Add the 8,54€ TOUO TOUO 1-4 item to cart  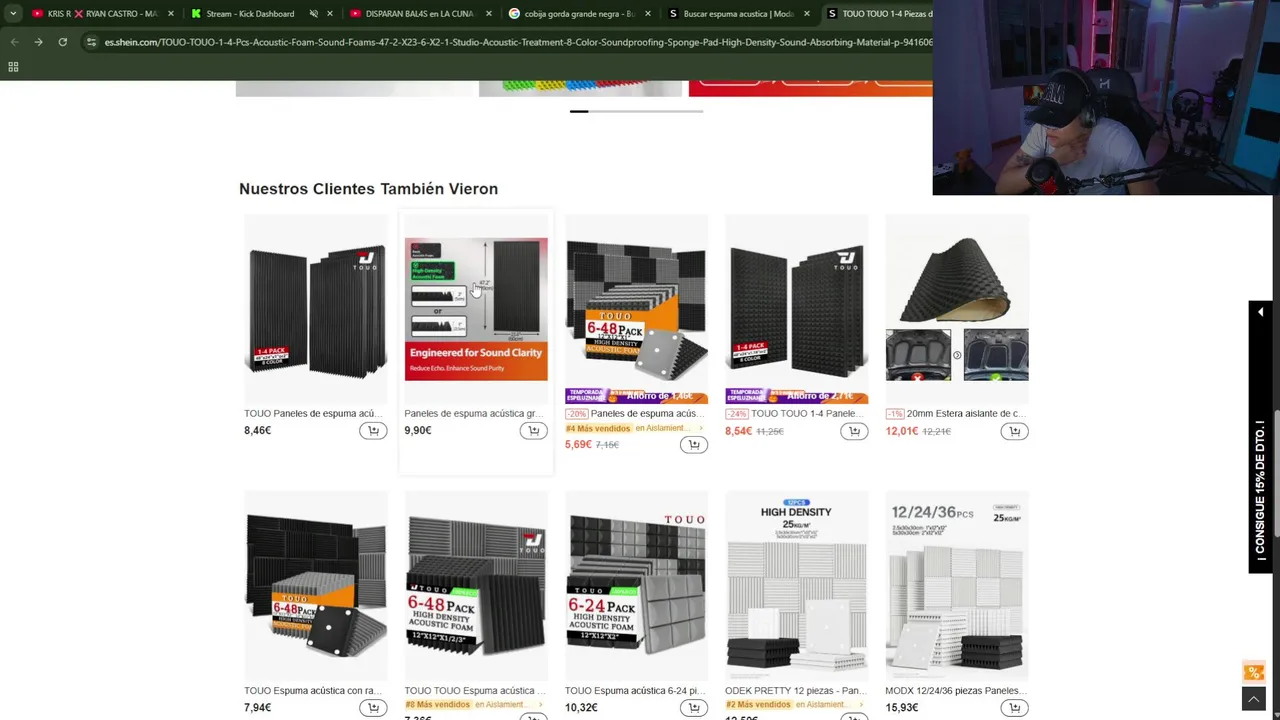853,431
